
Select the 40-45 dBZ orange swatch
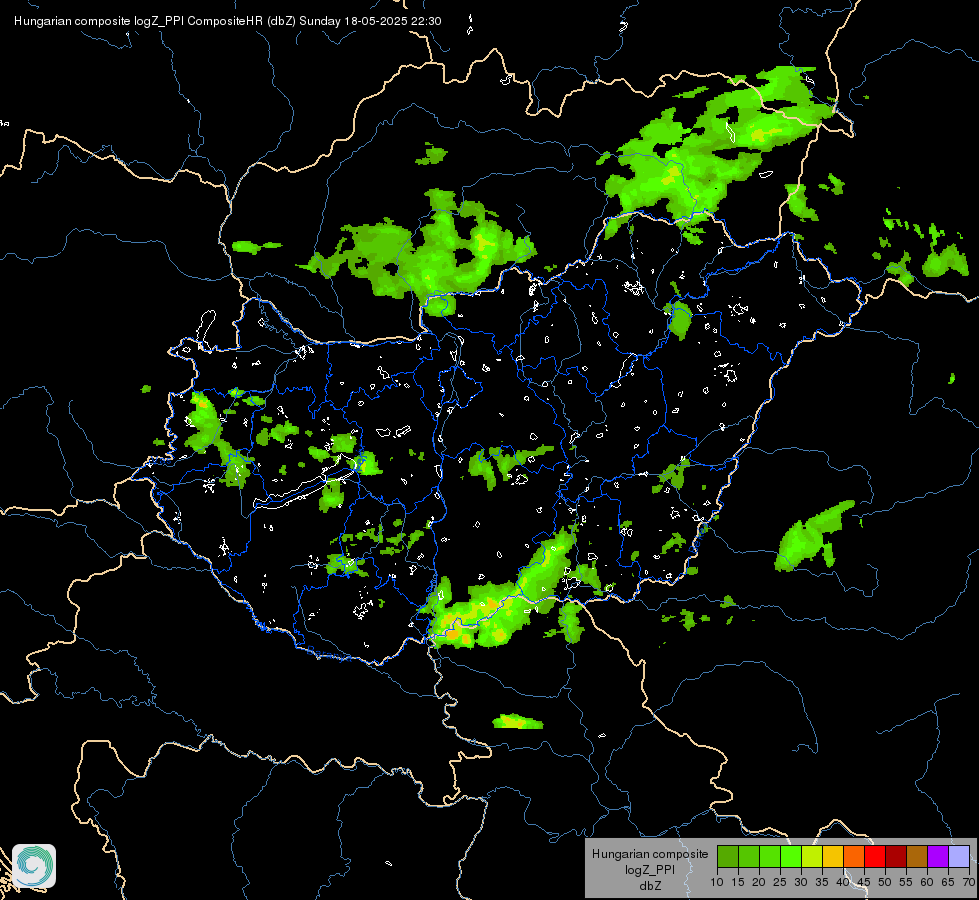click(x=854, y=856)
